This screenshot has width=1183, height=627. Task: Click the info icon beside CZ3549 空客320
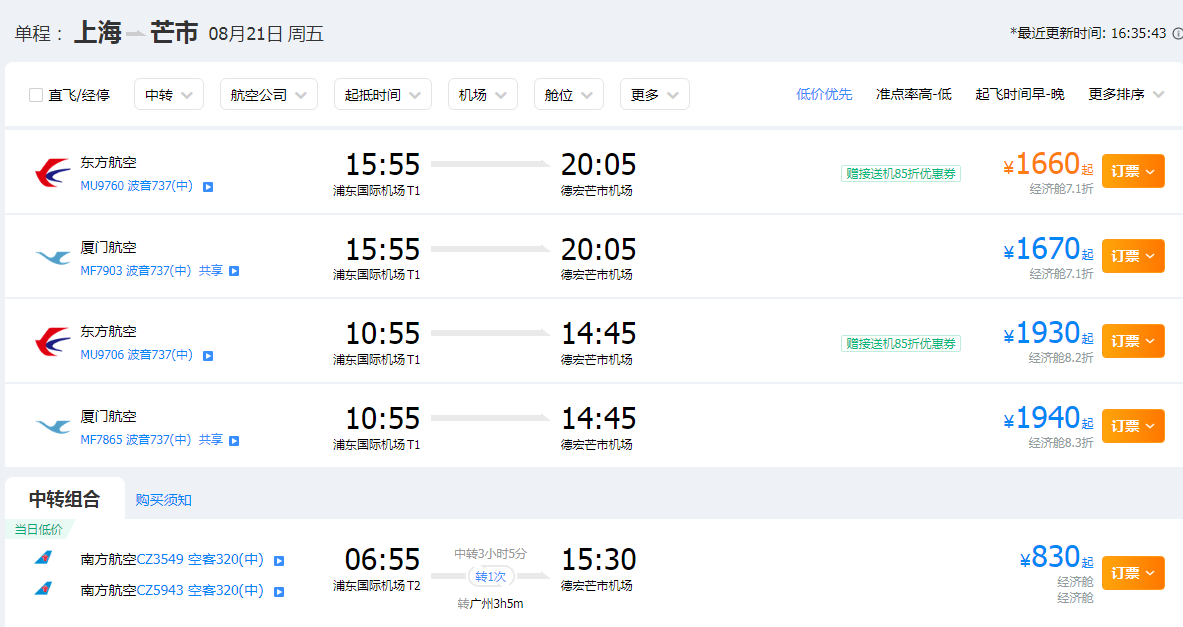(x=279, y=561)
